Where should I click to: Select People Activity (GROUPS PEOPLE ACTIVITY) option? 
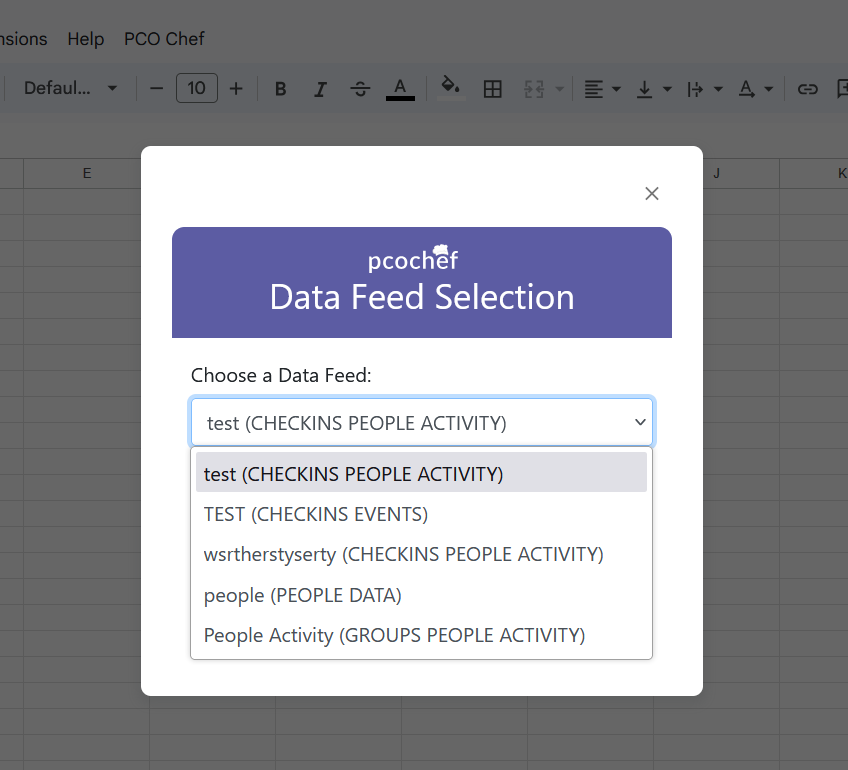[421, 635]
